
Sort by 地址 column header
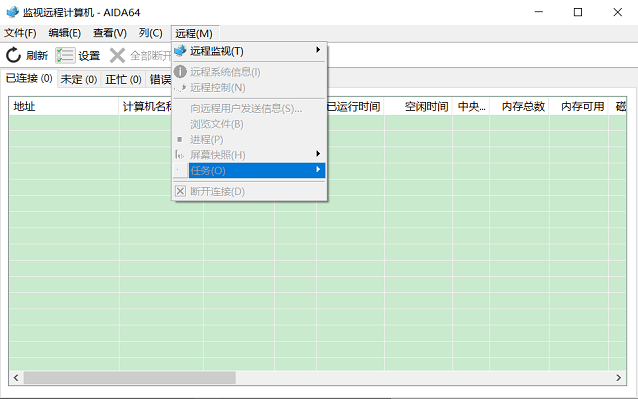(x=64, y=107)
